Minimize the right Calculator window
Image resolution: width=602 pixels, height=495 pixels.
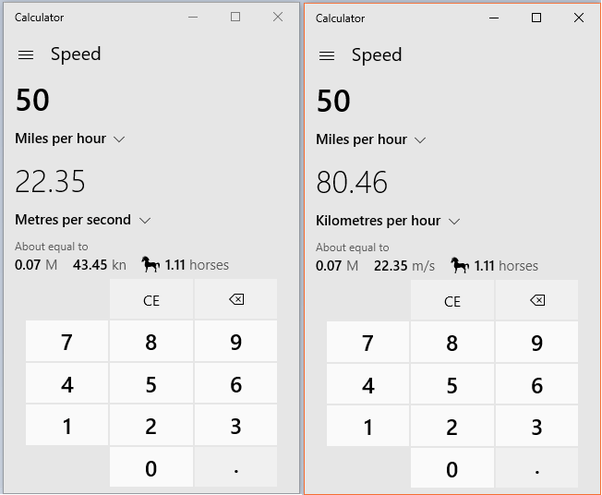pos(494,18)
